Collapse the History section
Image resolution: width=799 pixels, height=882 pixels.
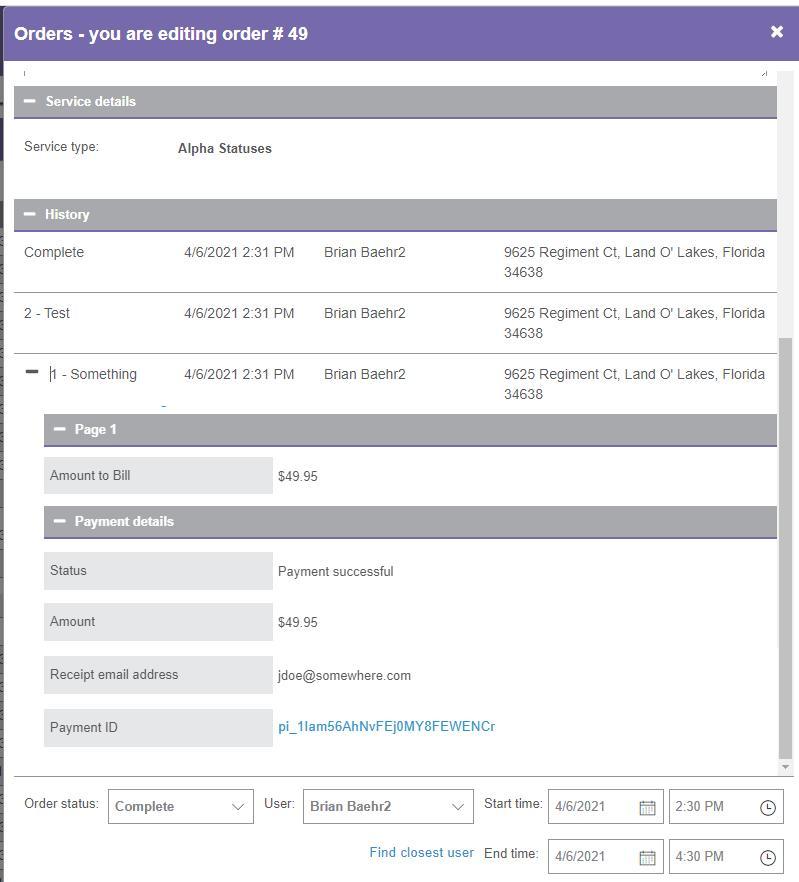point(30,214)
